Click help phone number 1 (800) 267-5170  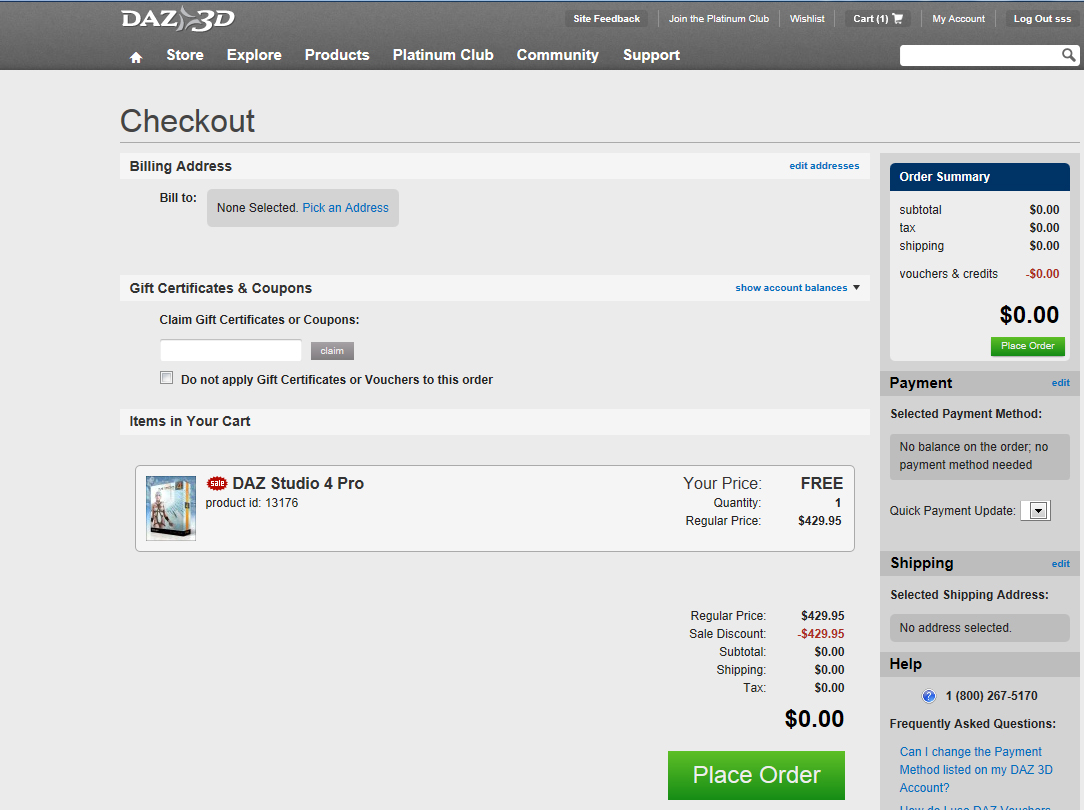click(991, 696)
